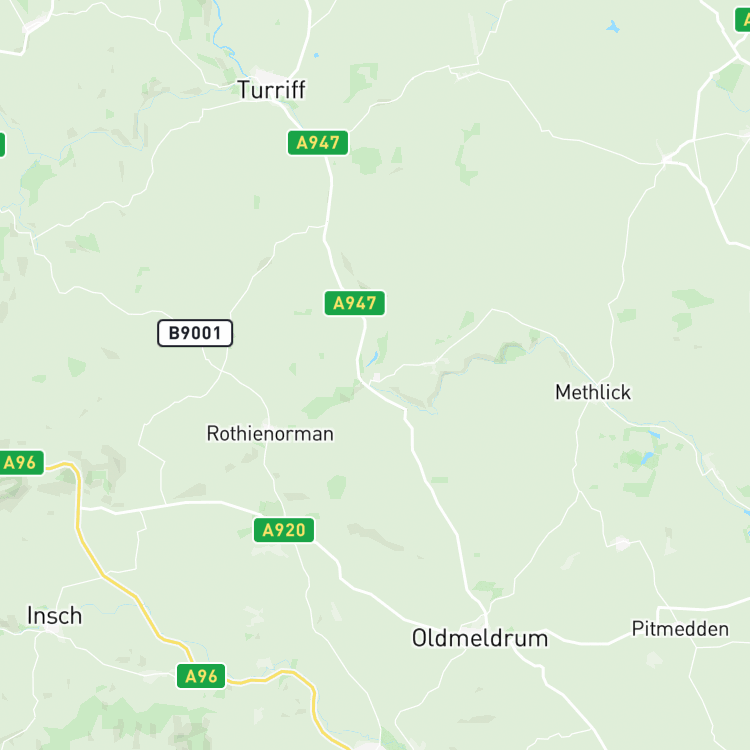The image size is (750, 750).
Task: Click the Insch town label
Action: click(x=55, y=616)
